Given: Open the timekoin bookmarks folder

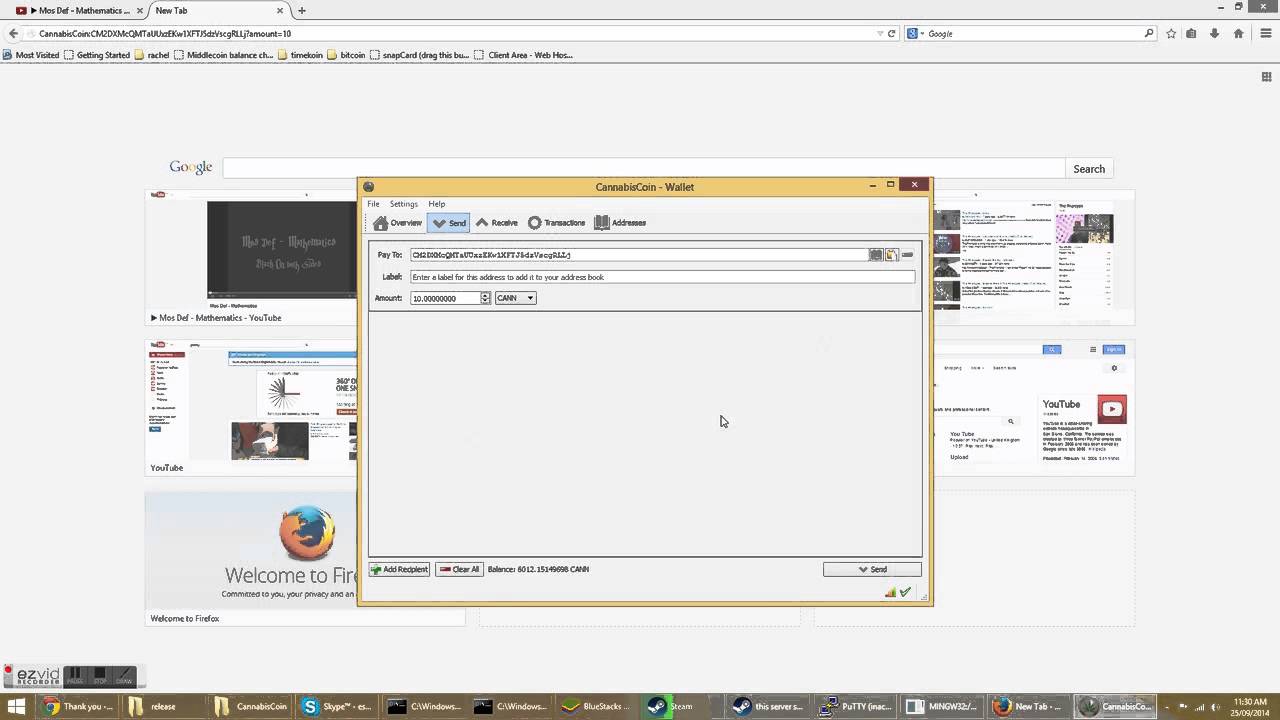Looking at the screenshot, I should click(301, 55).
